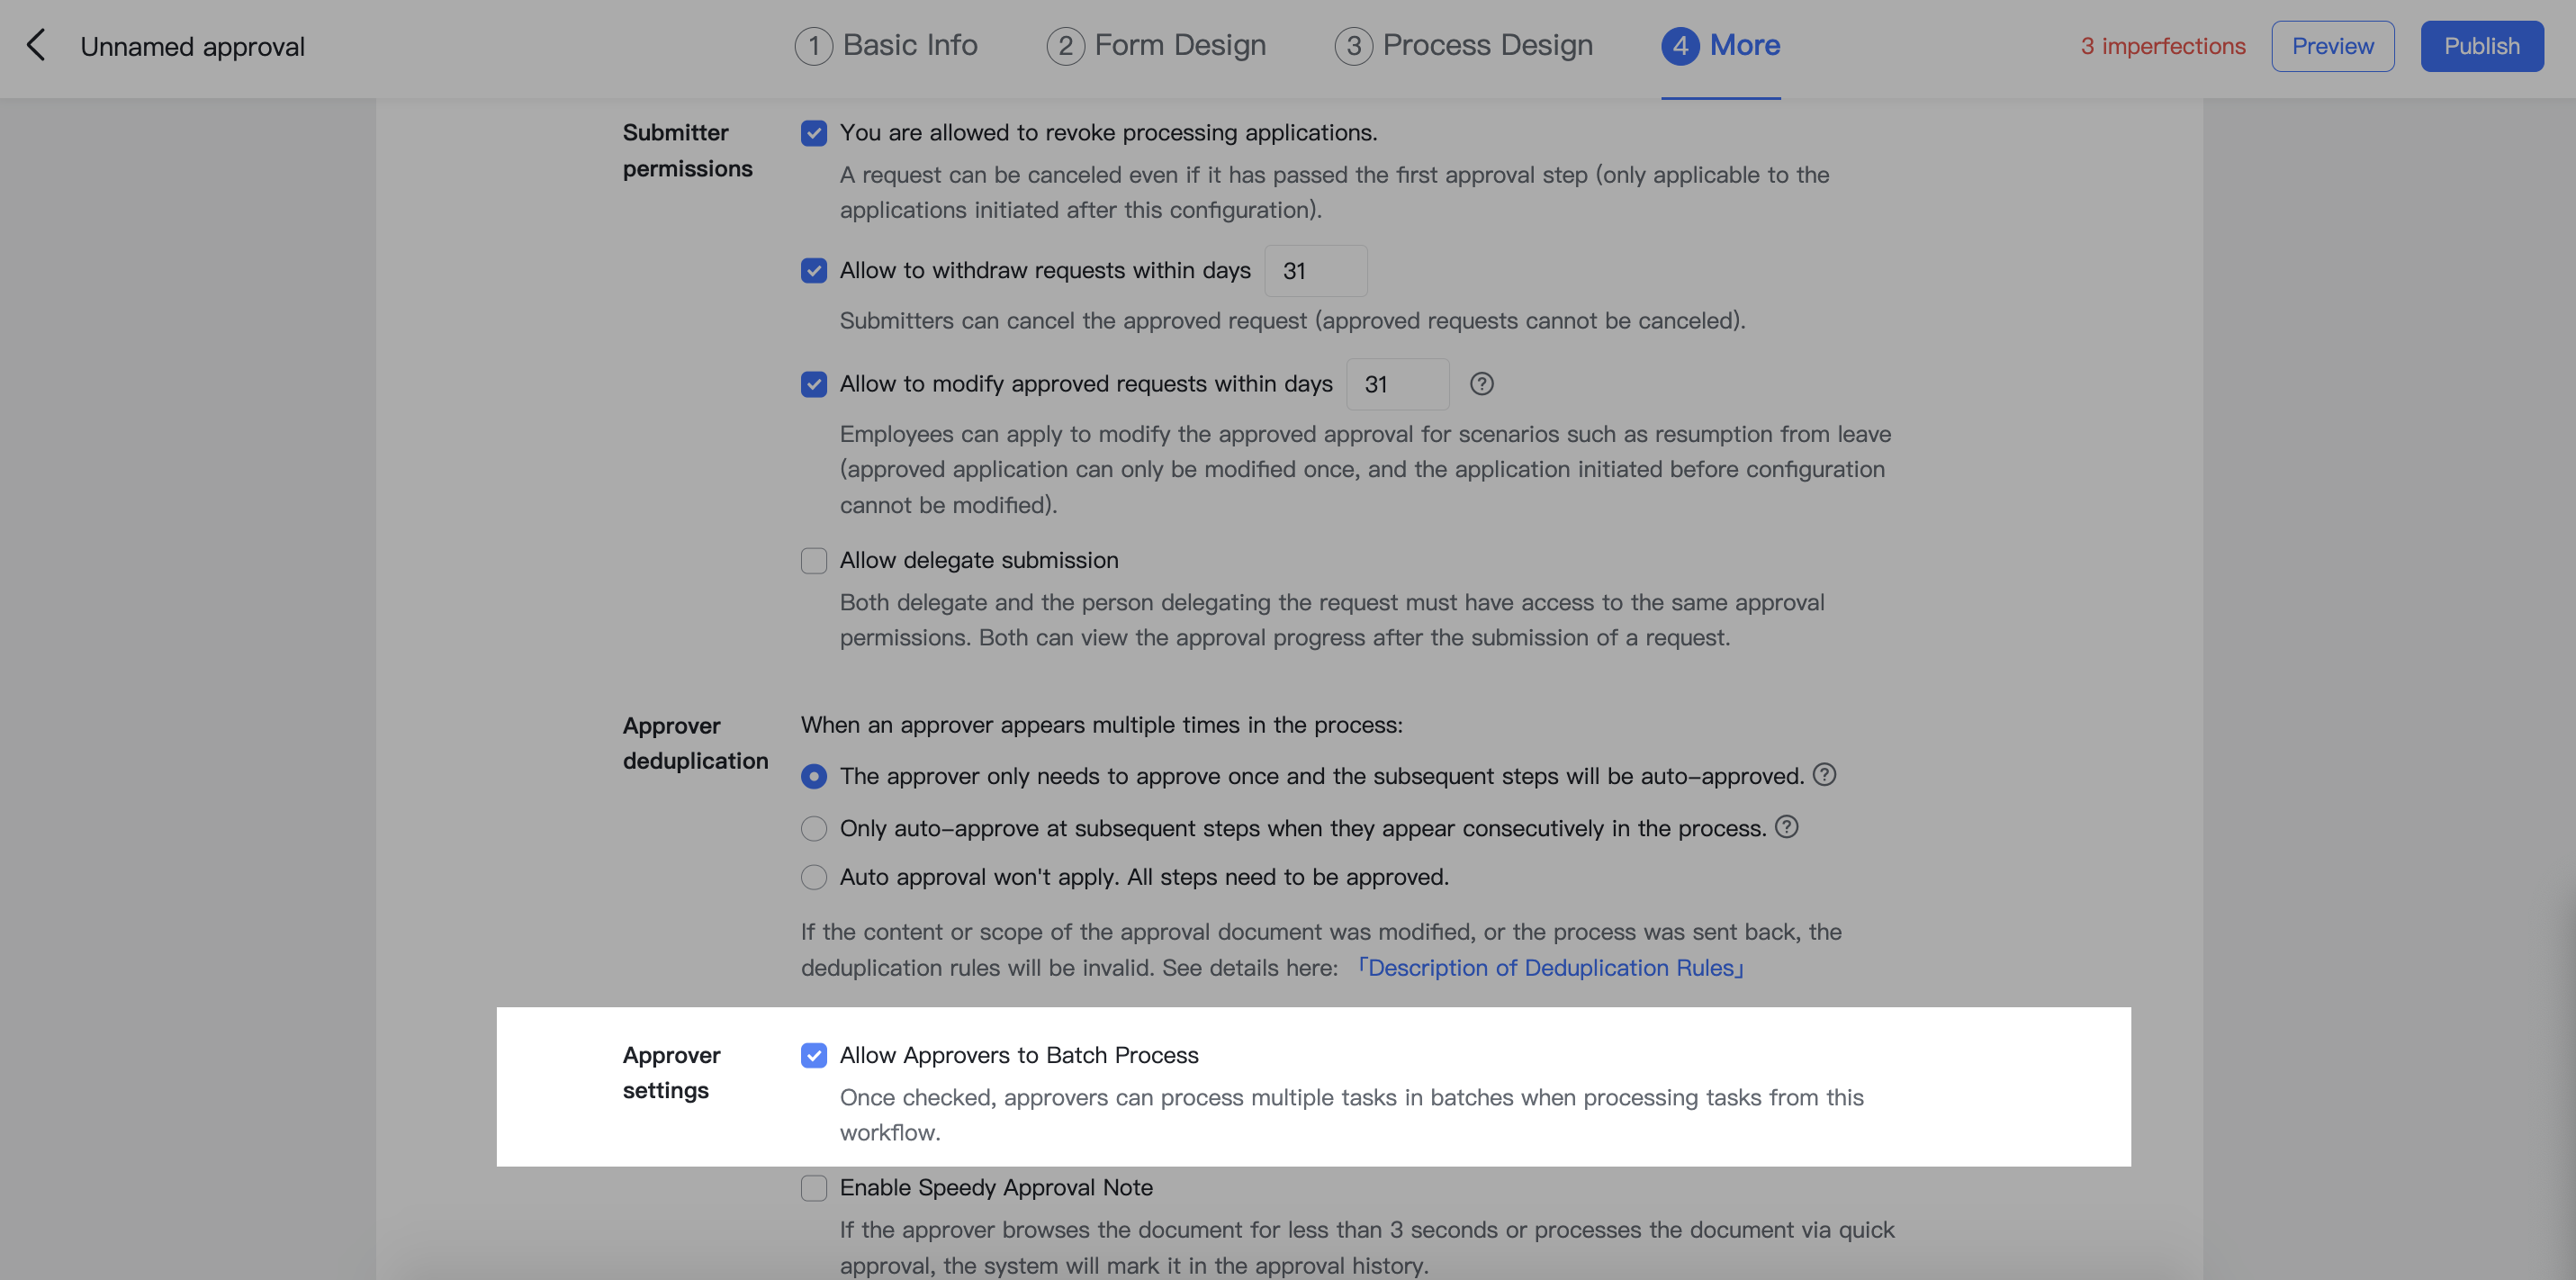Uncheck Allow Approvers to Batch Process
Screen dimensions: 2576x1280
tap(813, 1055)
